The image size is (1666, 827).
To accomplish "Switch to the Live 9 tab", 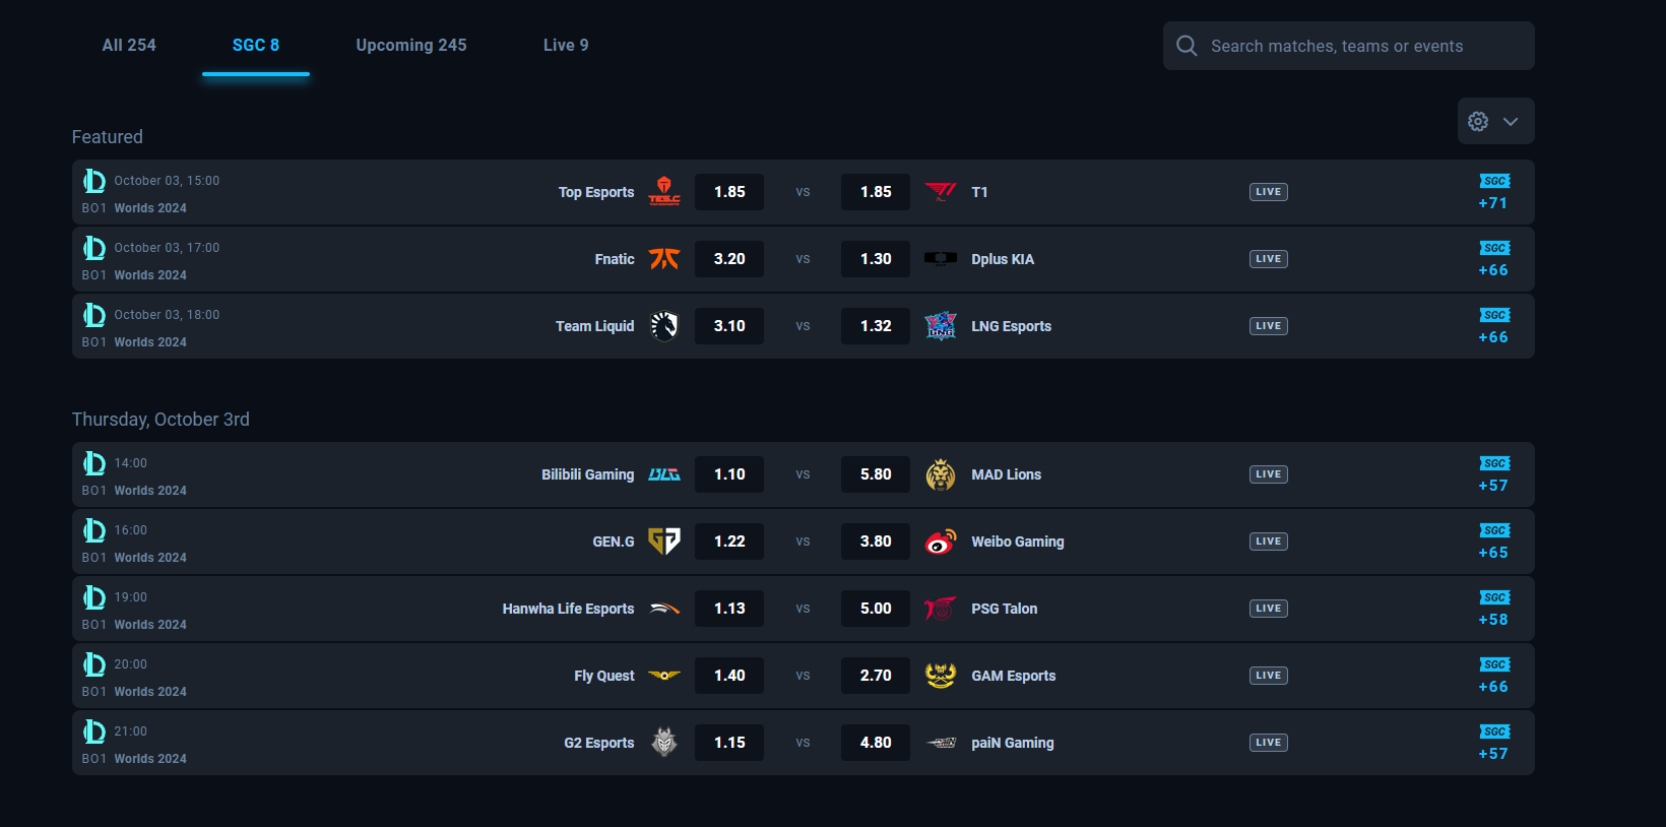I will tap(566, 45).
